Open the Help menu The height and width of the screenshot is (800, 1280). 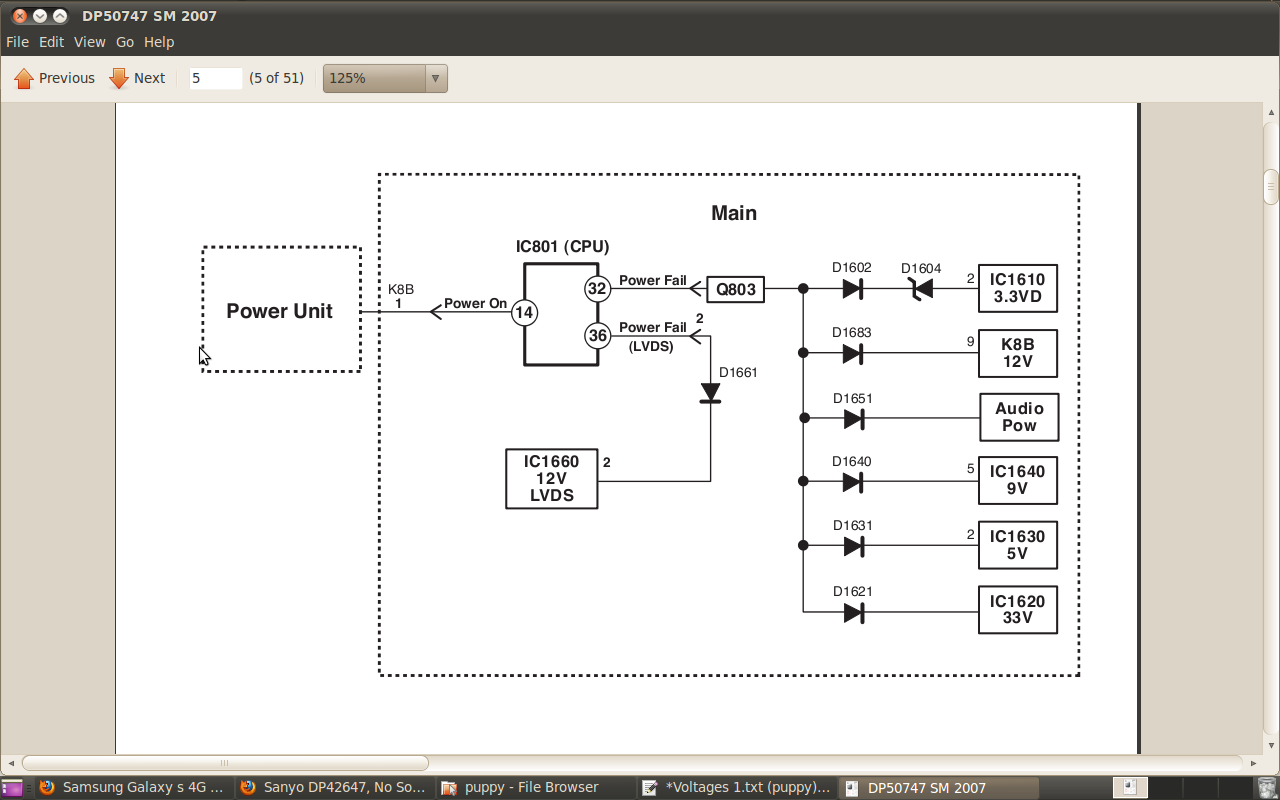point(159,42)
